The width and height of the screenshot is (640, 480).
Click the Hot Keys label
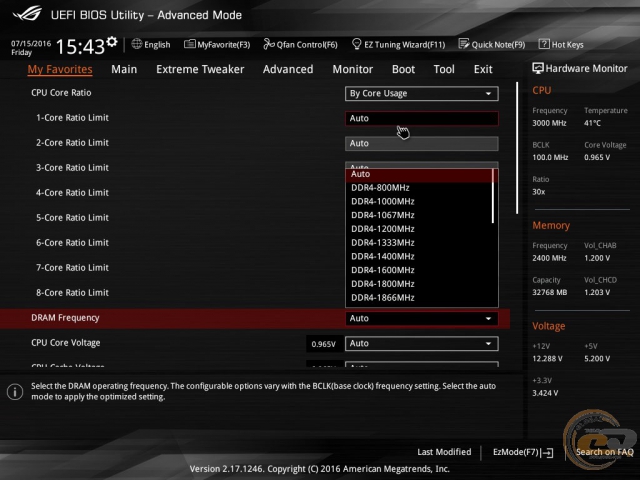tap(567, 44)
